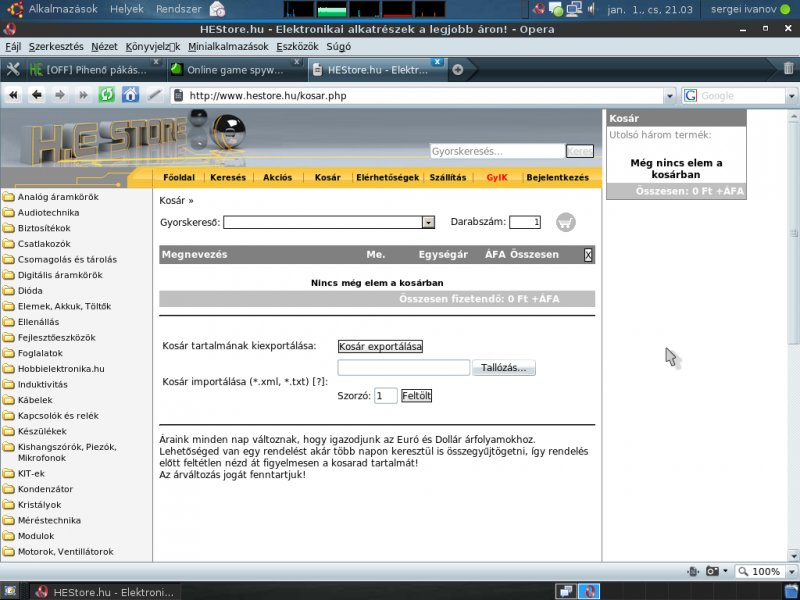This screenshot has height=600, width=800.
Task: Click the show desktop button in bottom panel
Action: [11, 591]
